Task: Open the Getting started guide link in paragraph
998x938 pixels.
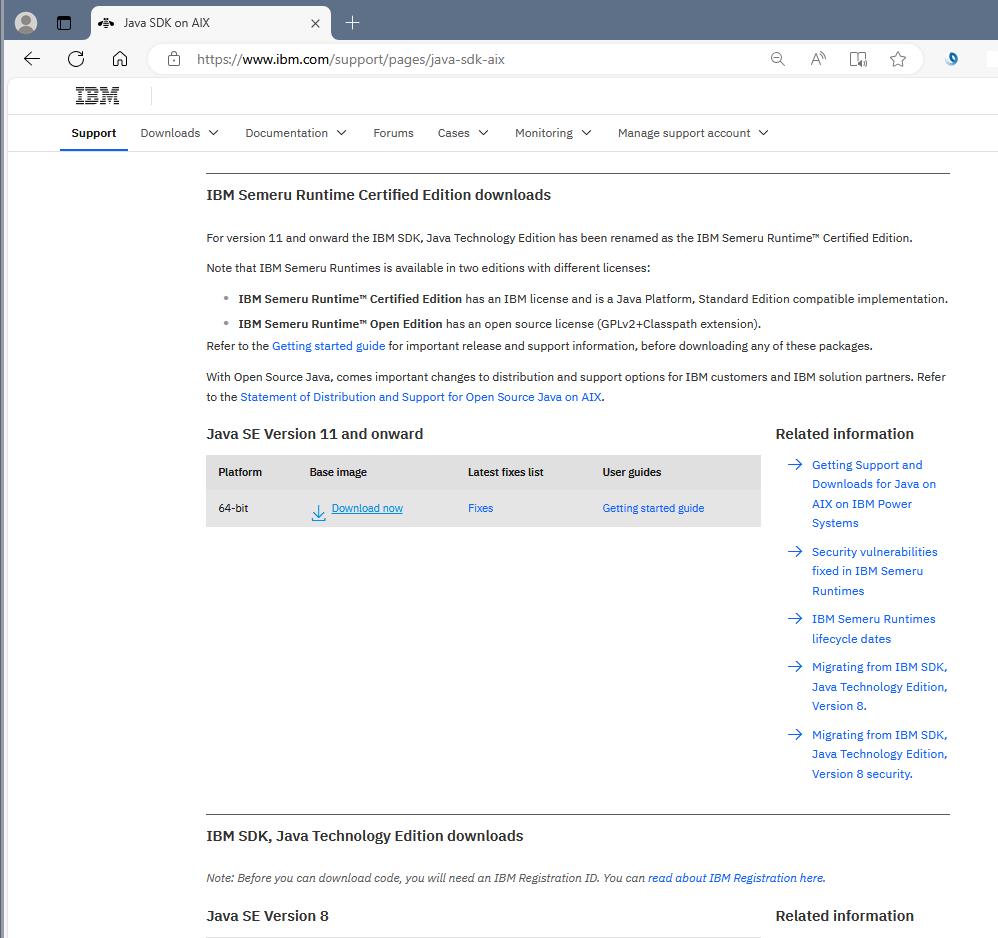Action: (328, 346)
